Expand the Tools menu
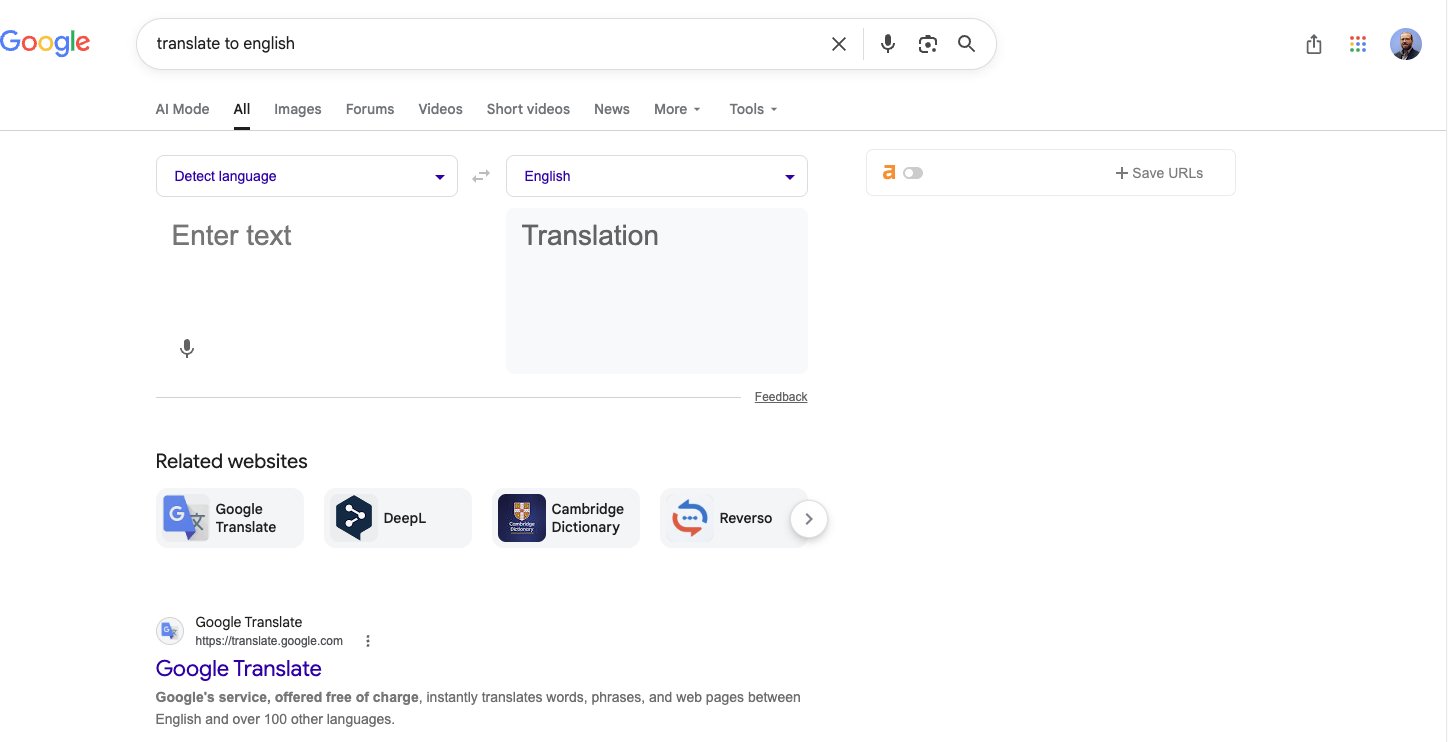The height and width of the screenshot is (742, 1448). tap(753, 109)
